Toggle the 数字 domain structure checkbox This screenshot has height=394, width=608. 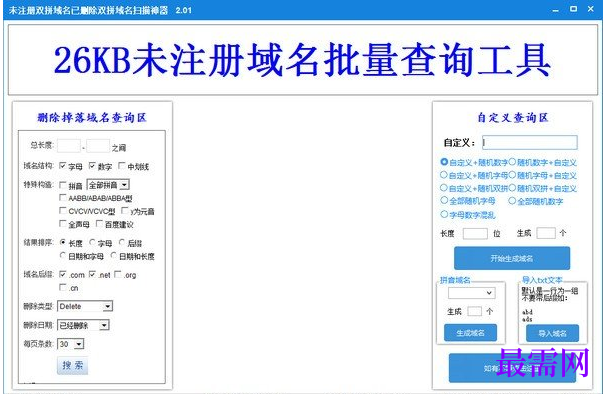click(92, 166)
